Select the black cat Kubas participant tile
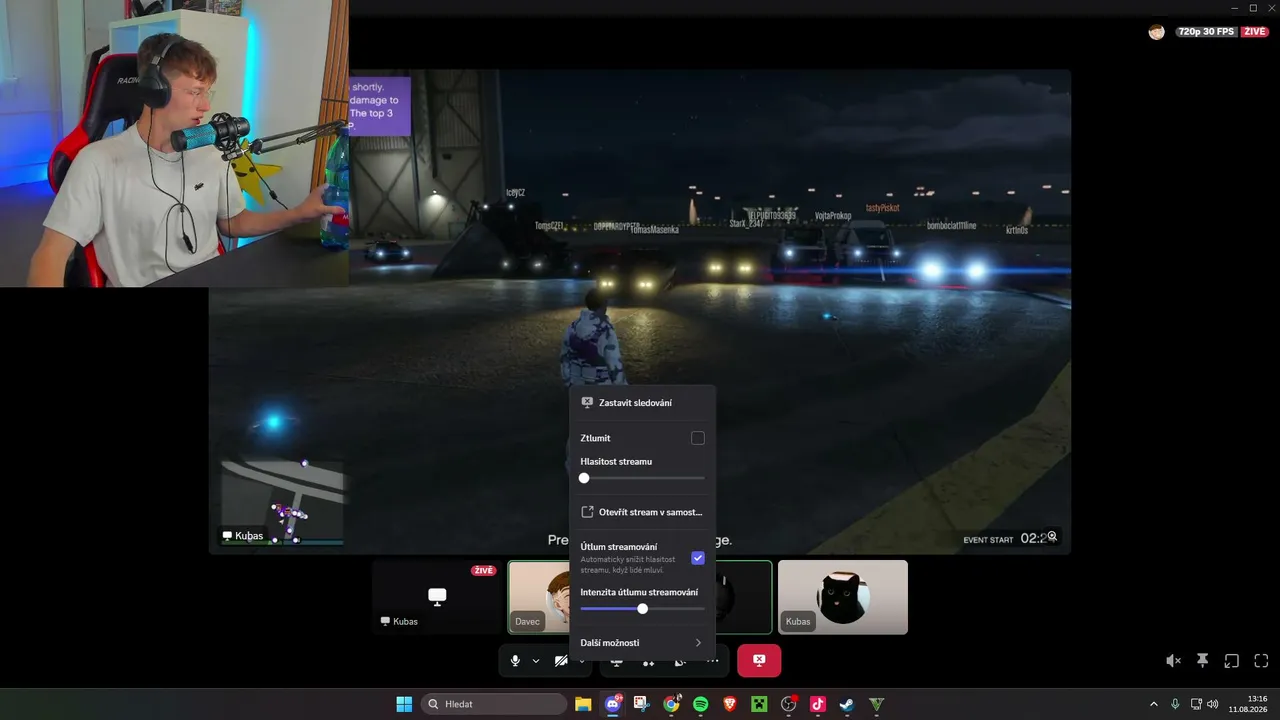The image size is (1280, 720). (x=843, y=597)
